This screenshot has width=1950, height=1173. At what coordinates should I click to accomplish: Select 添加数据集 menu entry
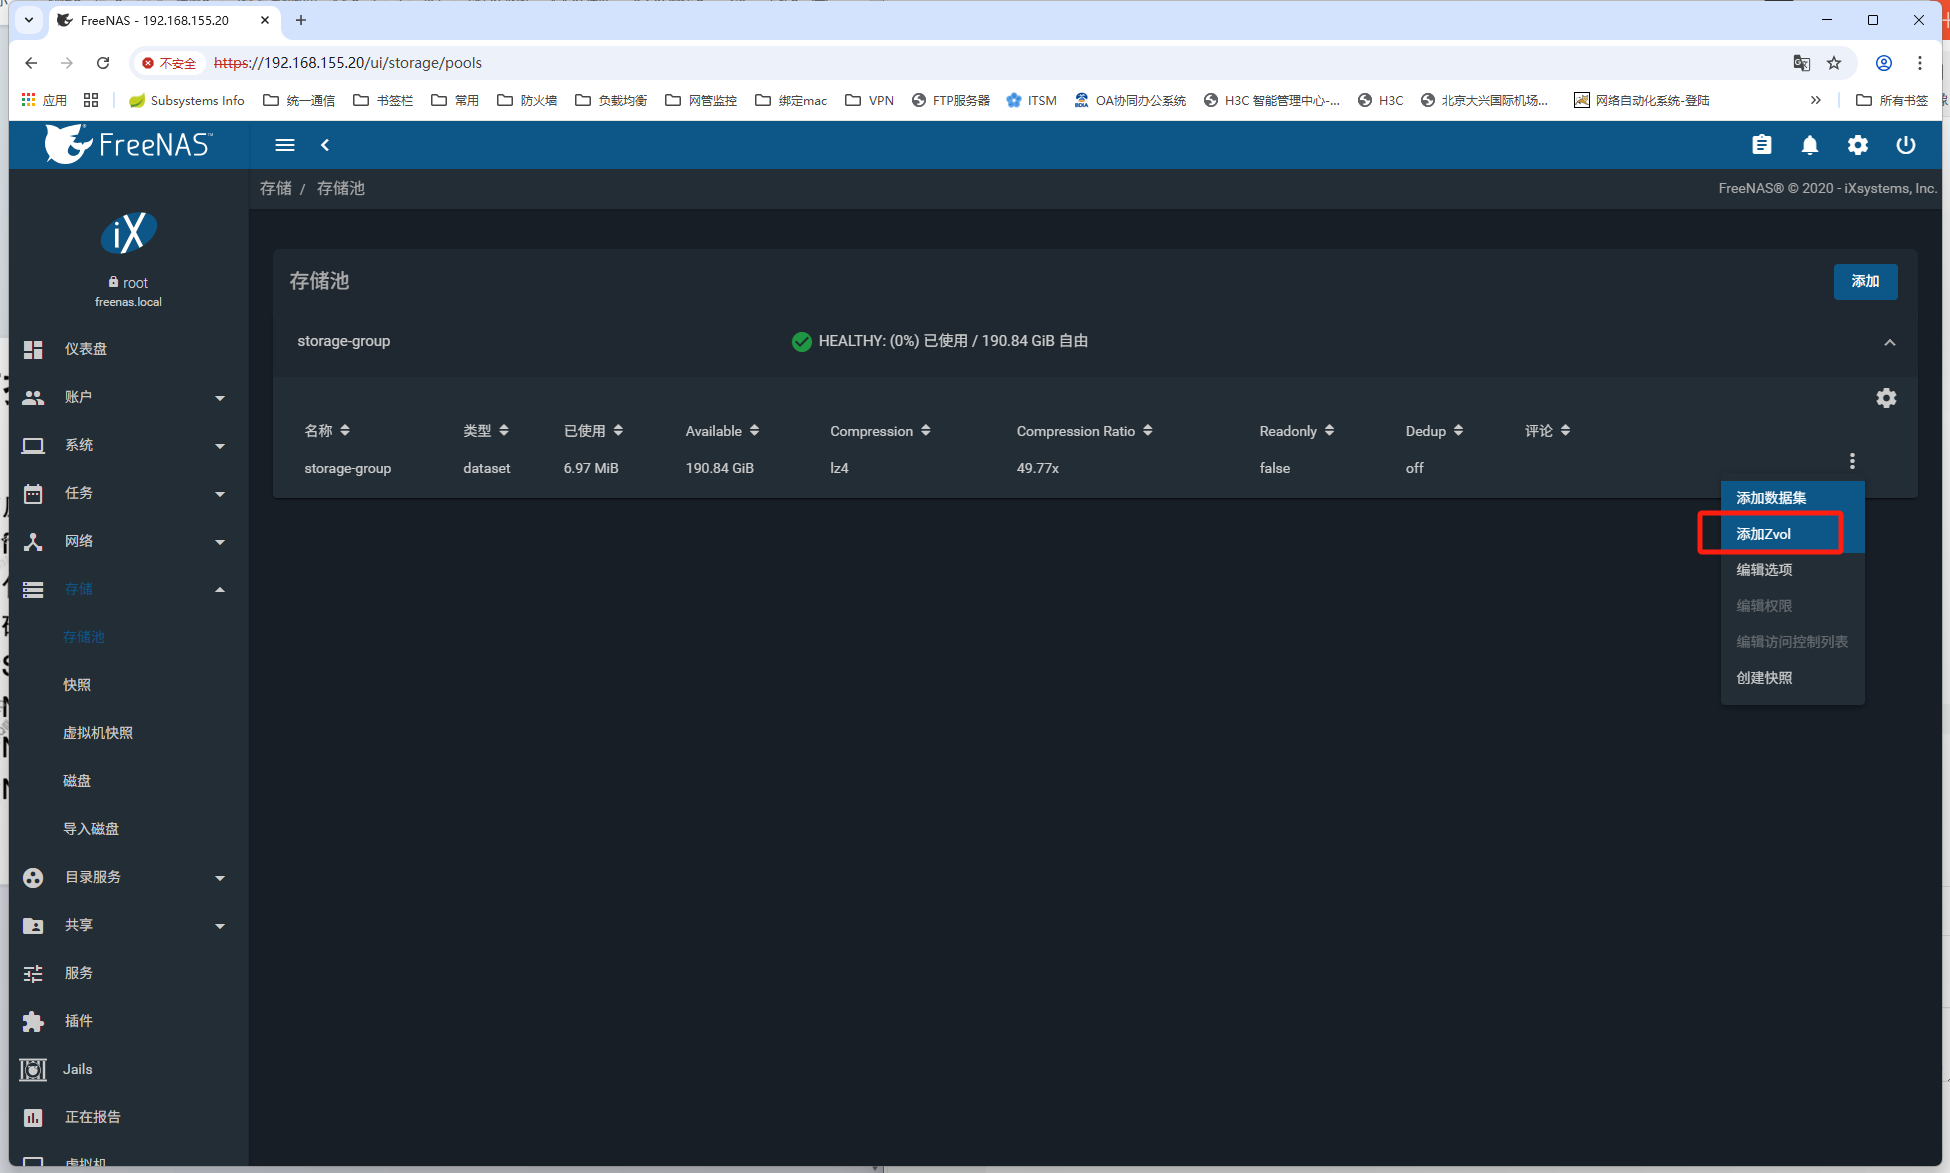pos(1771,498)
